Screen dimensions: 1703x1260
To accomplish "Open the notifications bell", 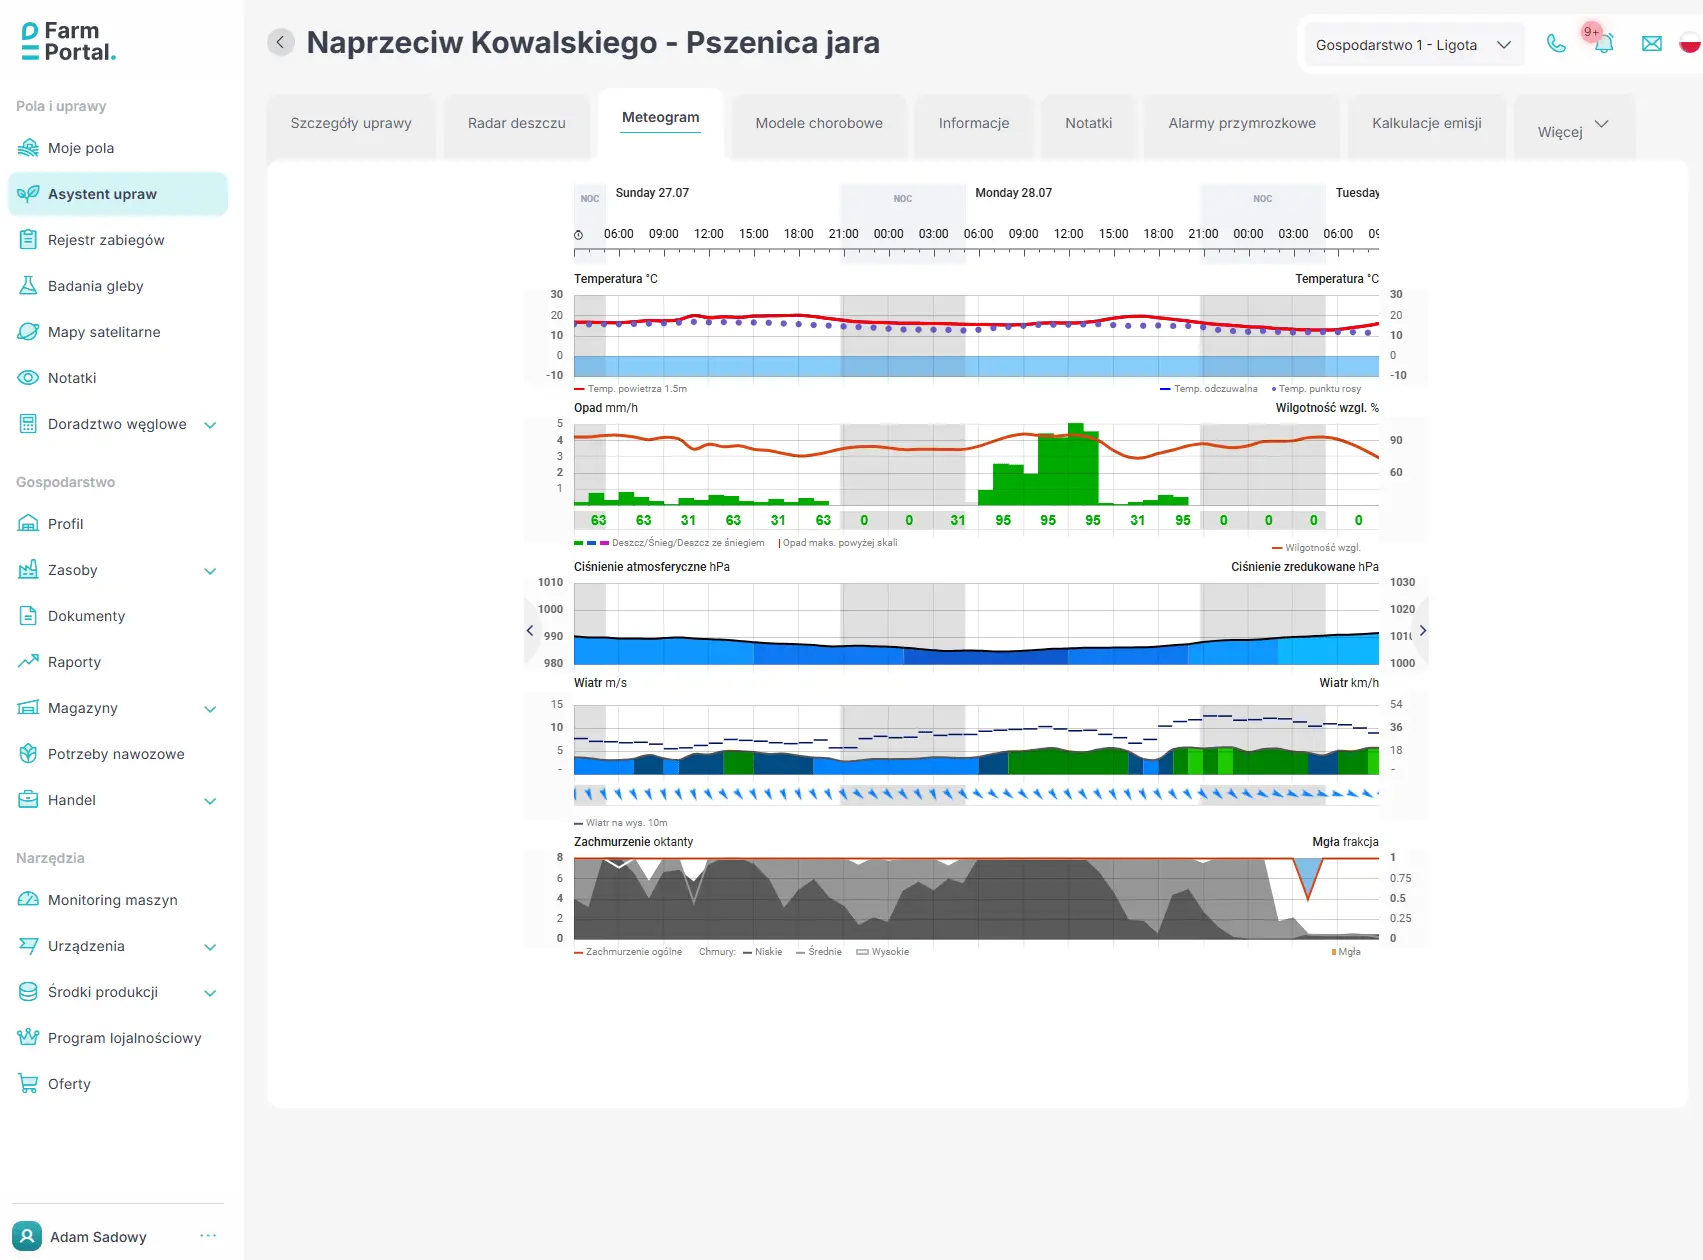I will click(1603, 44).
